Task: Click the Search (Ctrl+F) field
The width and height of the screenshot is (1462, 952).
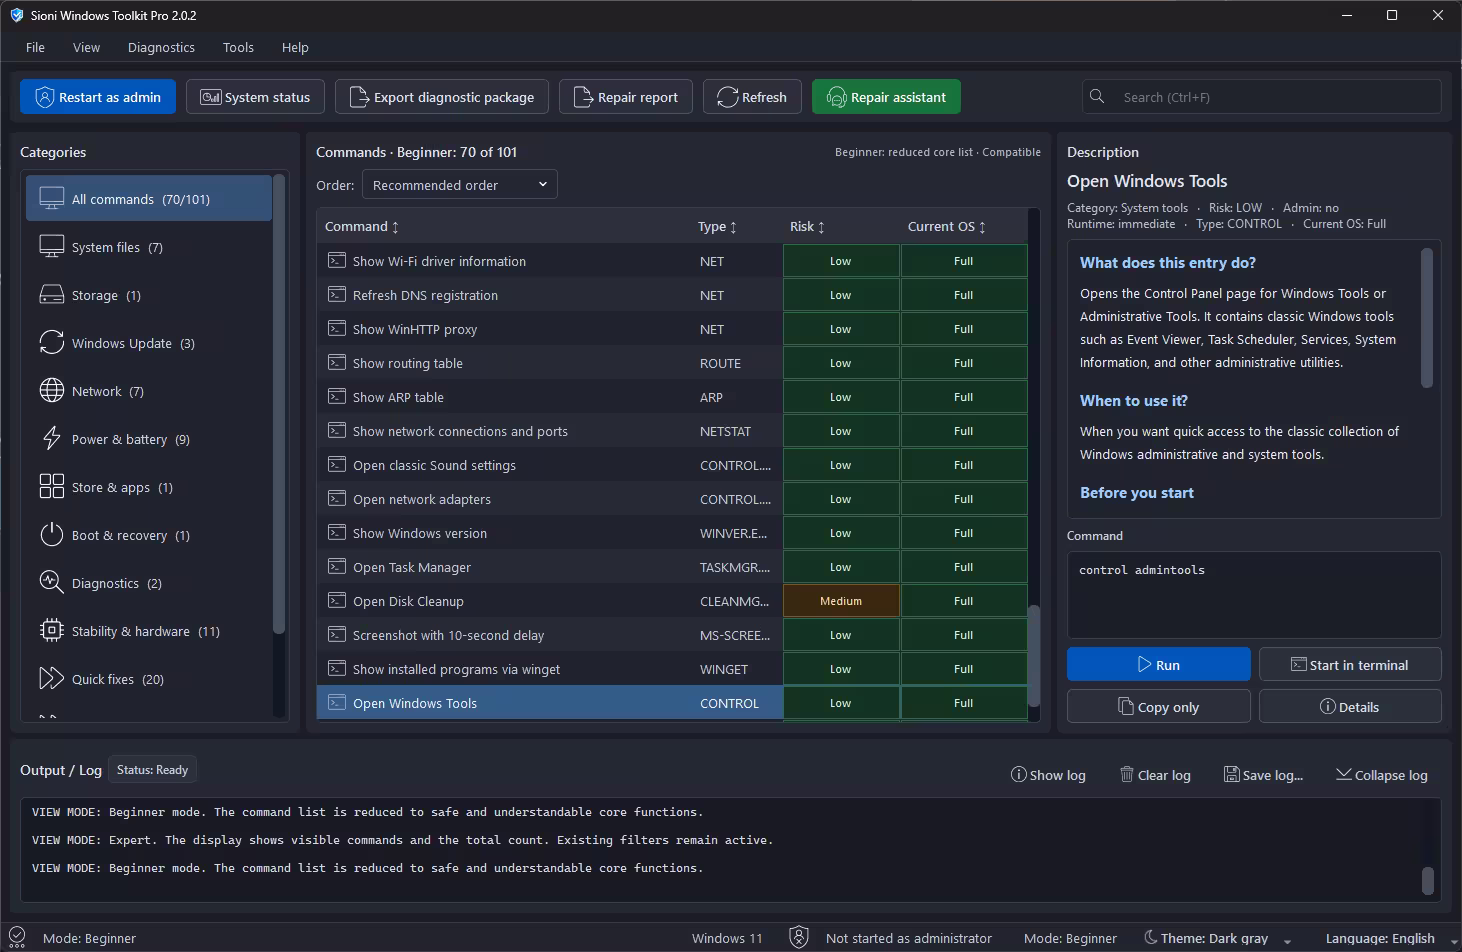Action: [1262, 97]
